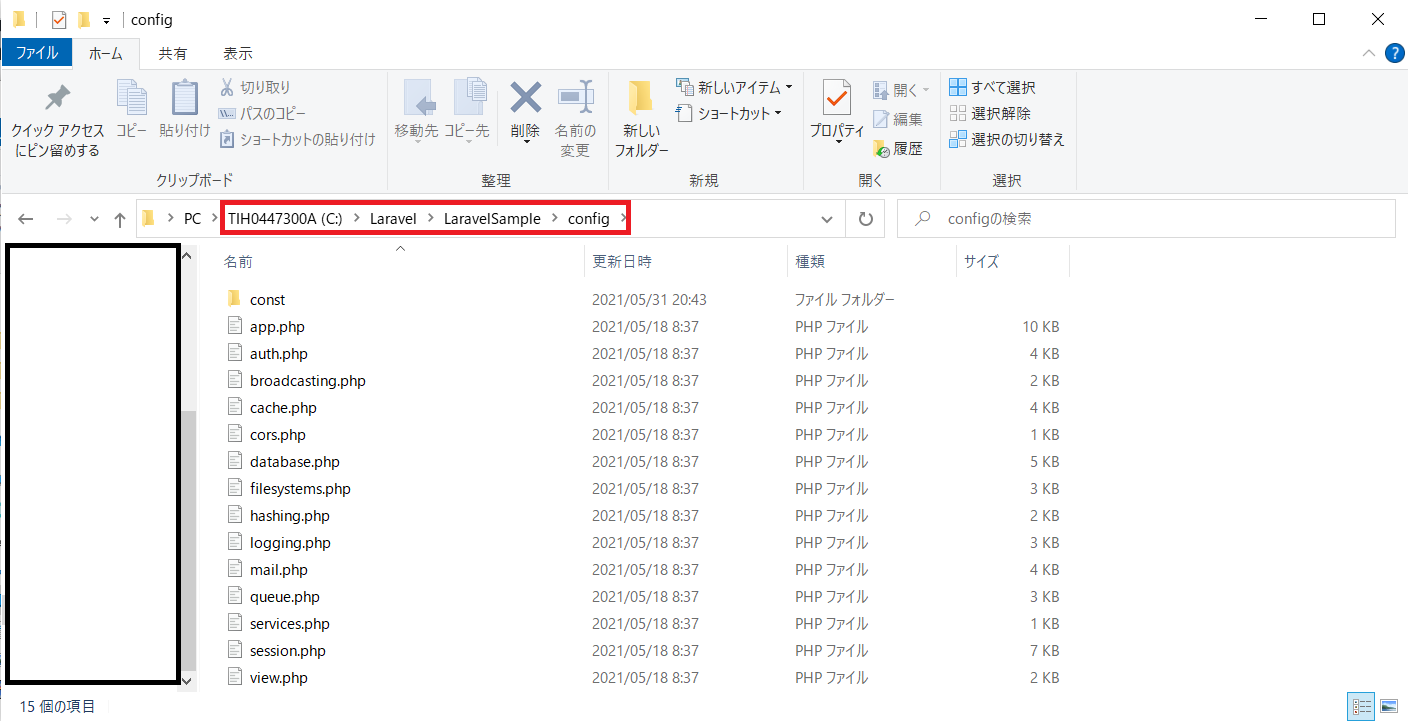The height and width of the screenshot is (721, 1409).
Task: Click the Refresh button beside address bar
Action: click(866, 219)
